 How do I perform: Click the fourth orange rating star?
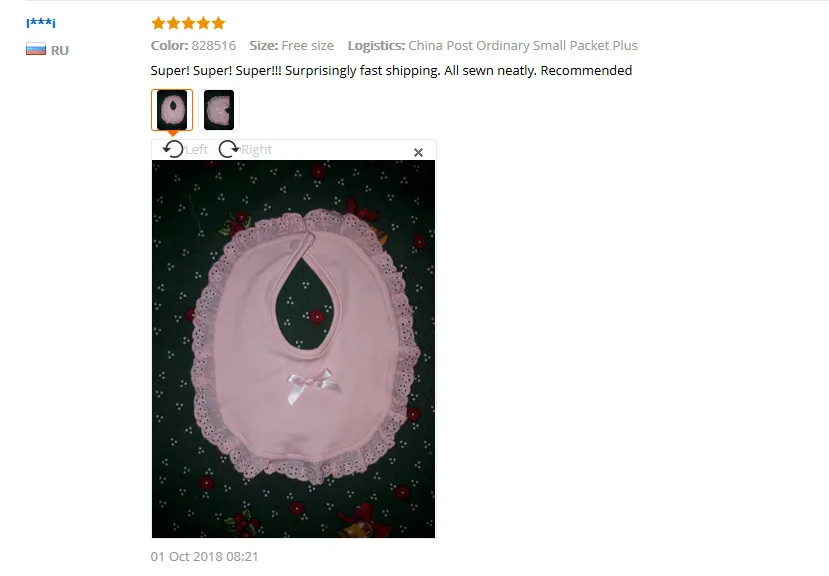[x=204, y=23]
